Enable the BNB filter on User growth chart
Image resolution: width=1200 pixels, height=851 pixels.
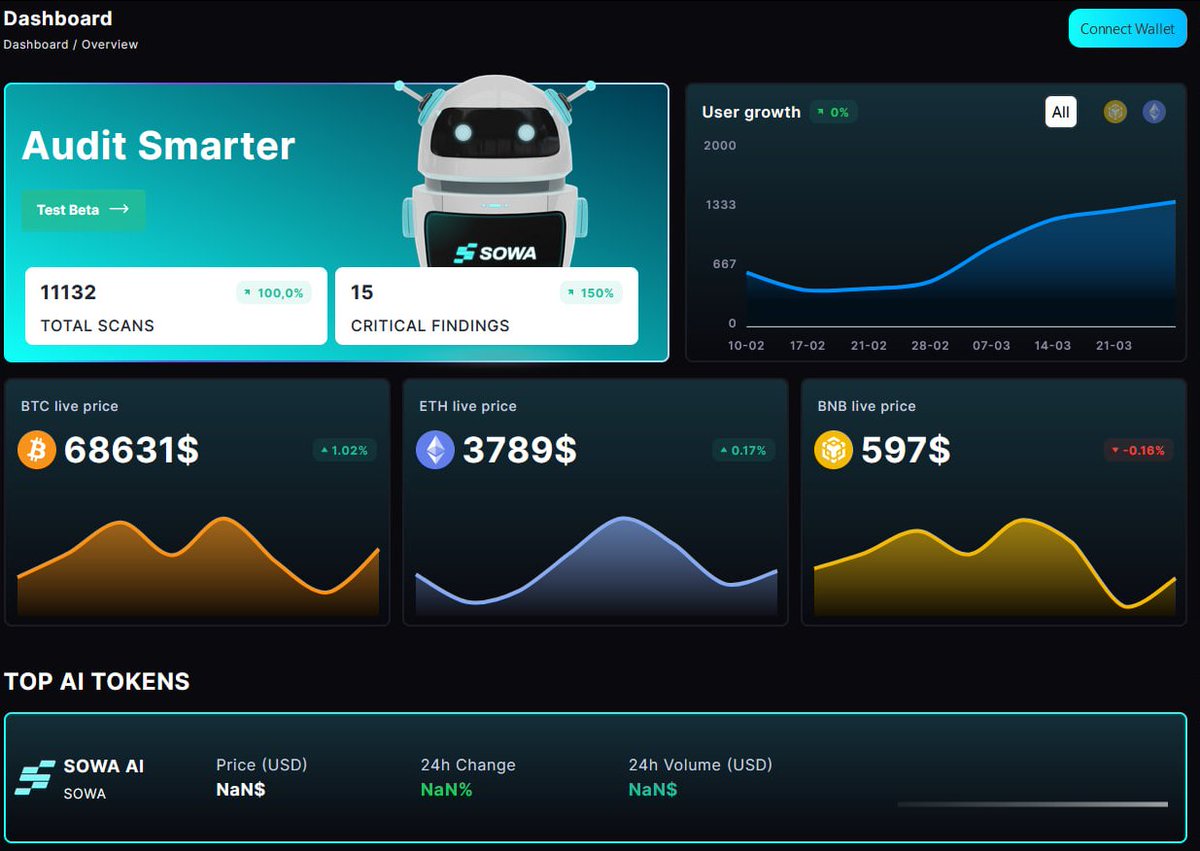click(x=1114, y=112)
